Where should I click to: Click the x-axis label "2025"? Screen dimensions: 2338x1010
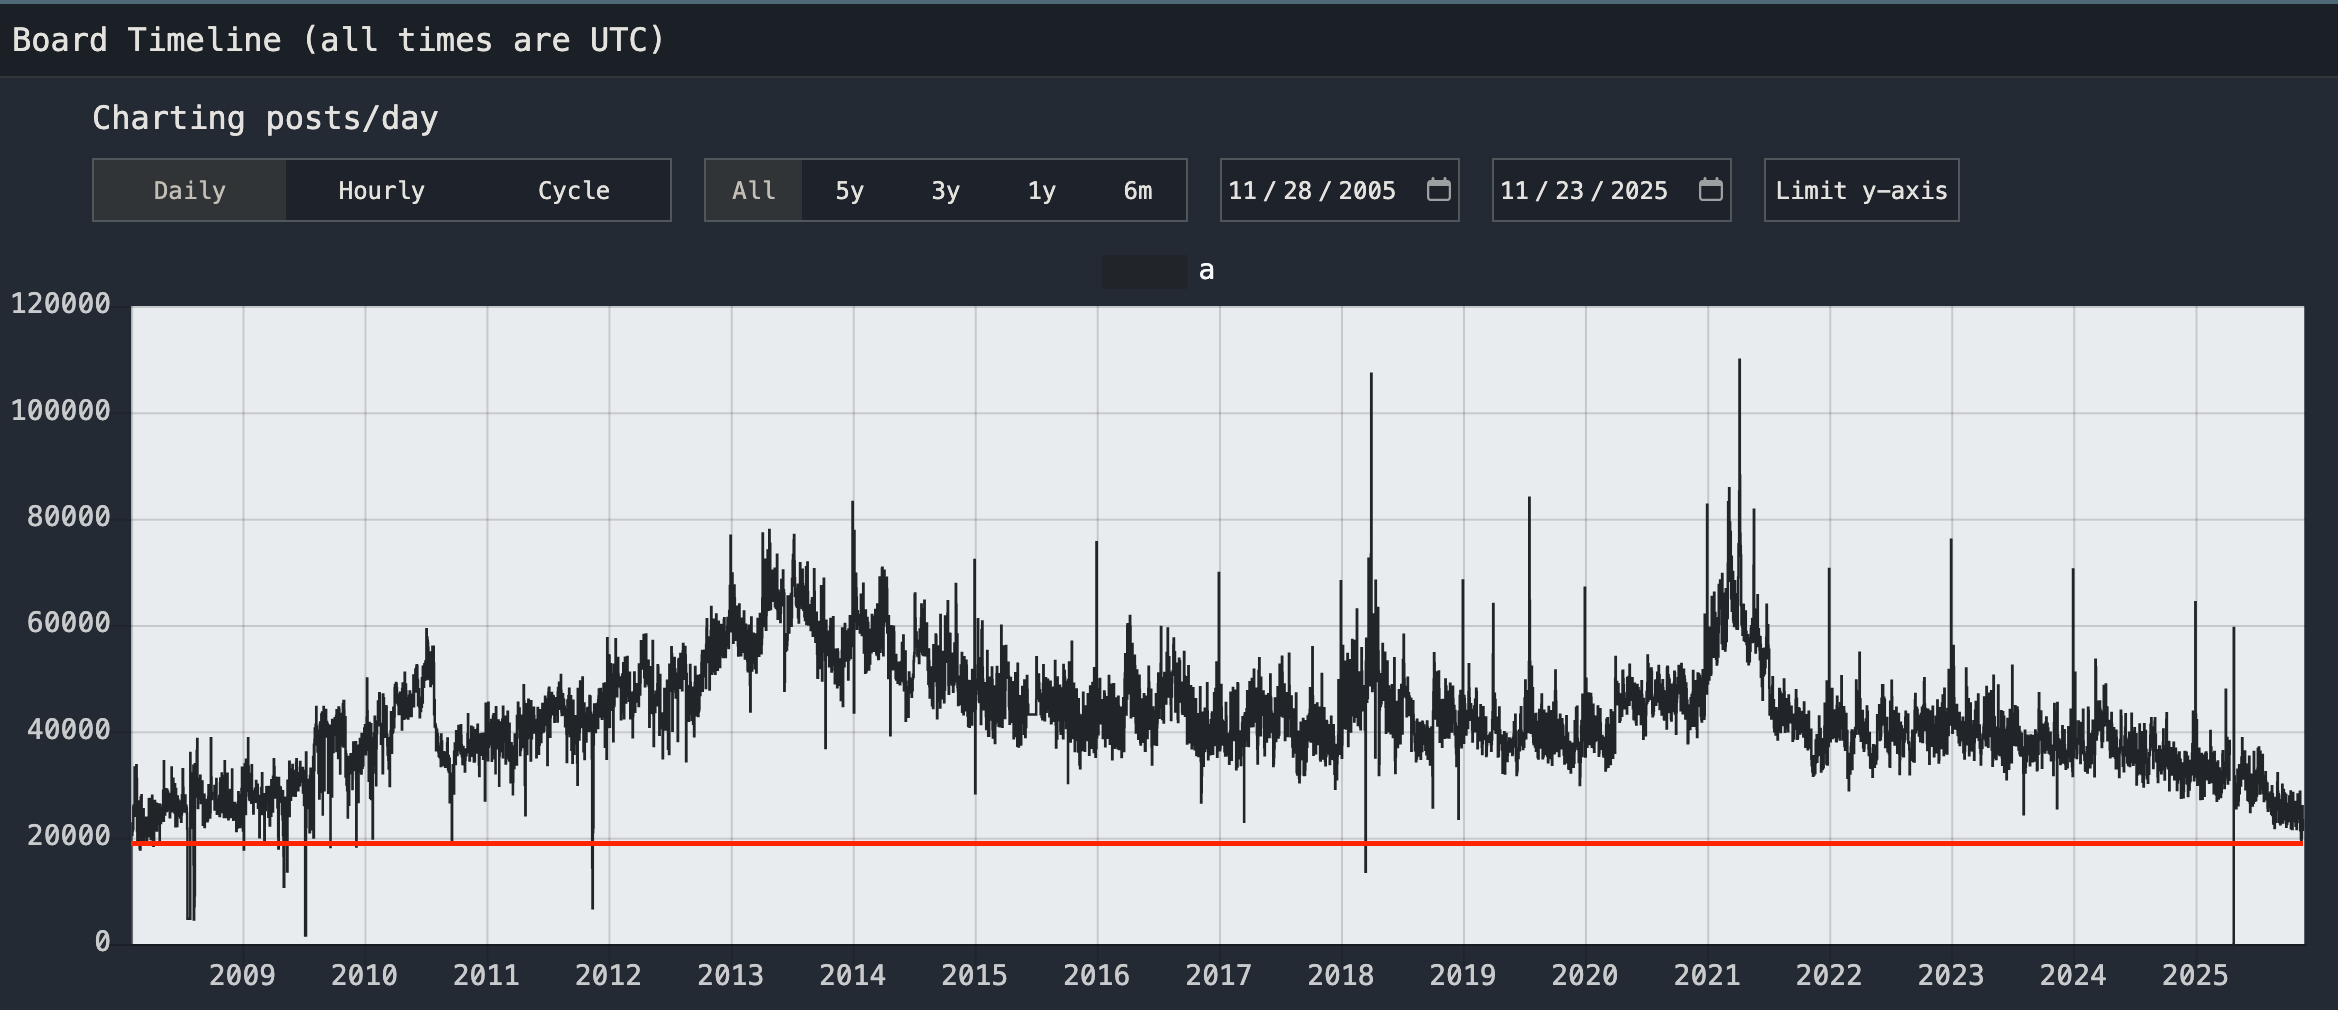2195,976
